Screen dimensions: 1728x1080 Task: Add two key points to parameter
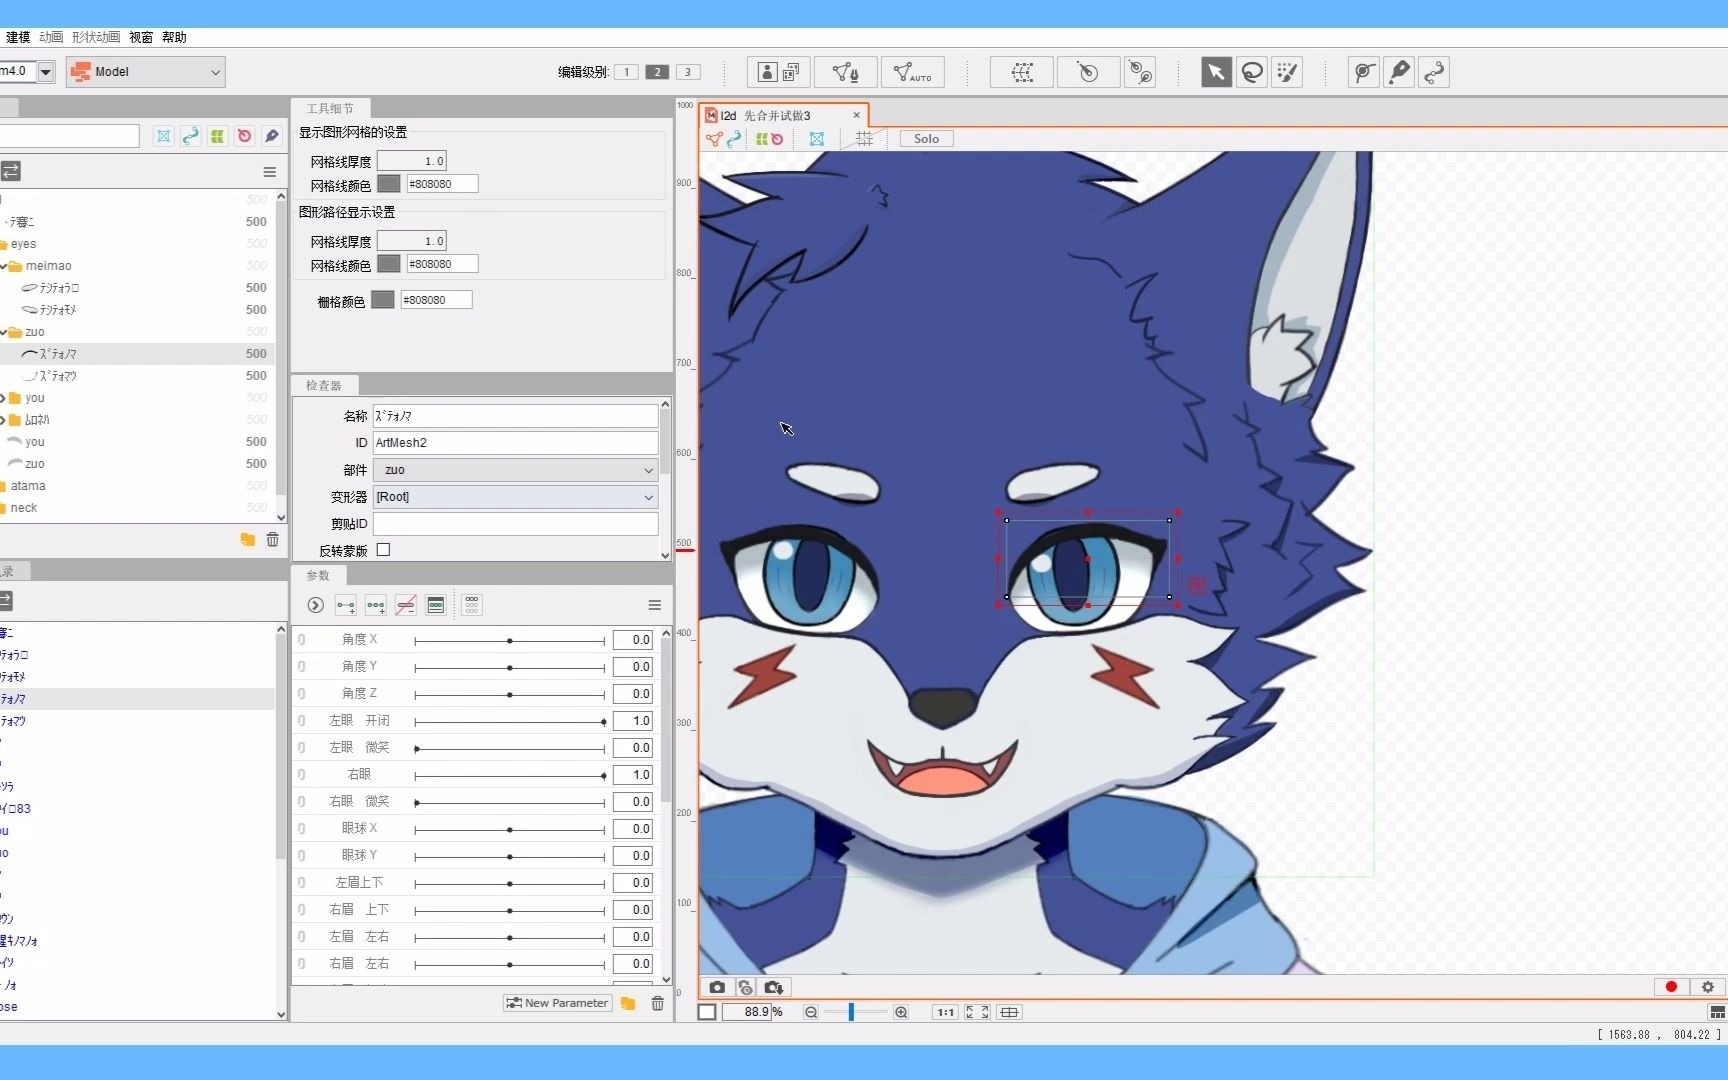[x=345, y=605]
